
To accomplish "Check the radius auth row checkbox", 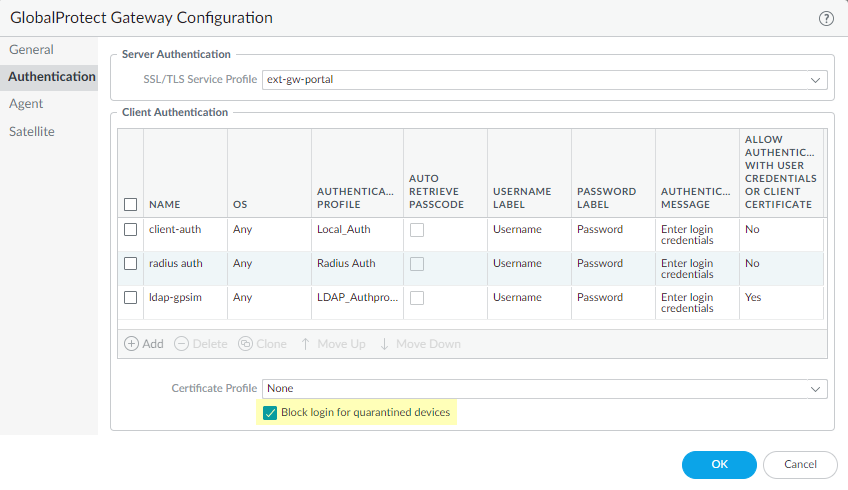I will (130, 264).
